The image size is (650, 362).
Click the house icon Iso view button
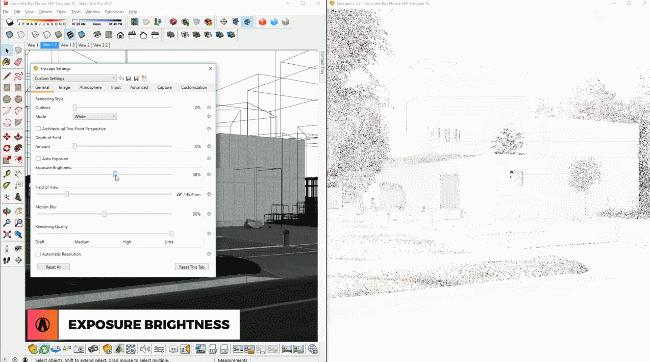pos(120,35)
